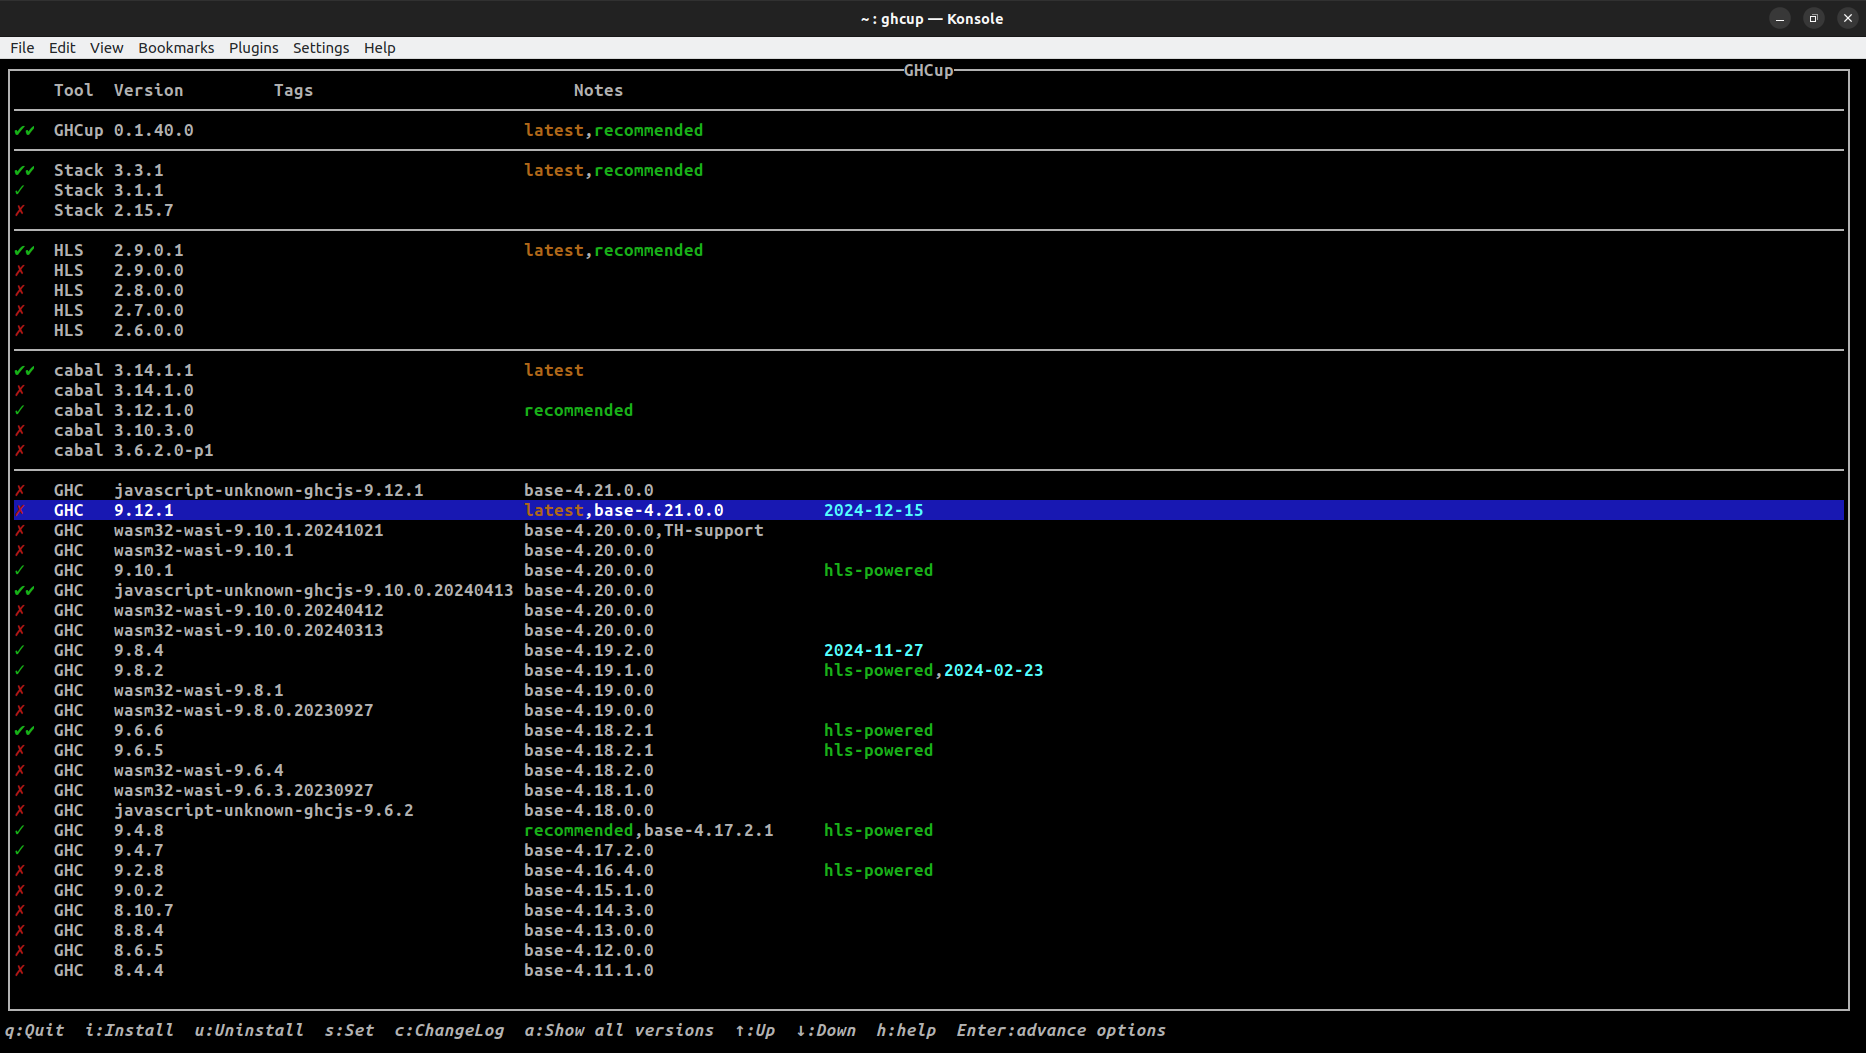1866x1053 pixels.
Task: Click the double checkmark next to GHCup 0.1.40.0
Action: [x=24, y=131]
